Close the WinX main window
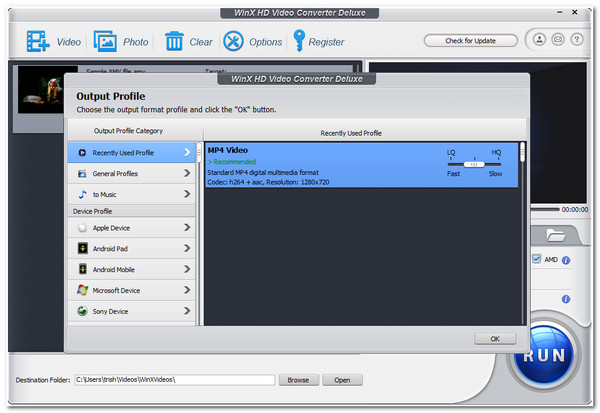The width and height of the screenshot is (600, 413). click(574, 12)
